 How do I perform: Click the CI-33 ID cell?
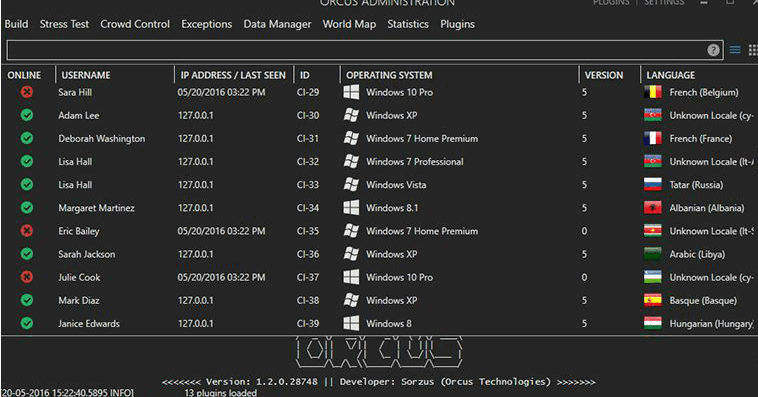tap(308, 185)
